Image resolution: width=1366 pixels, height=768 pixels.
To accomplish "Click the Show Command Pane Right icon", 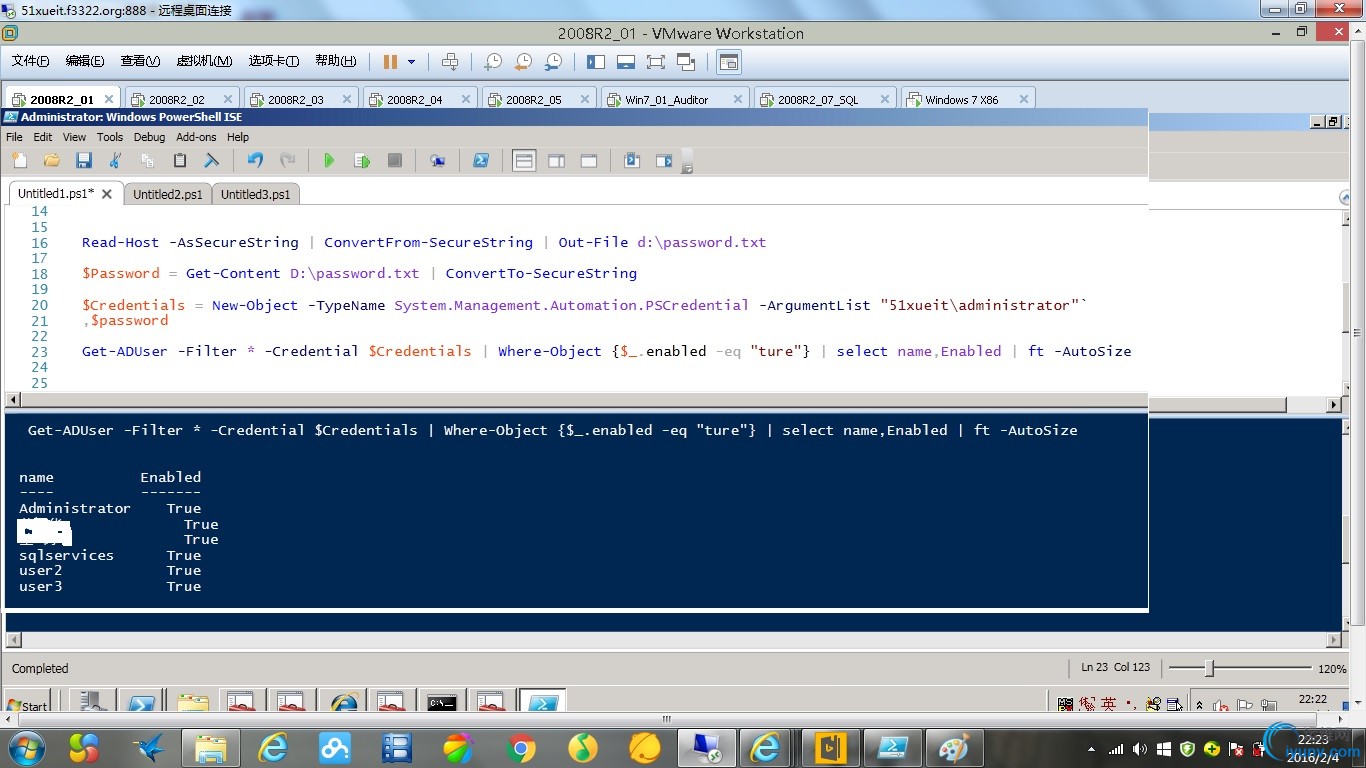I will [664, 161].
